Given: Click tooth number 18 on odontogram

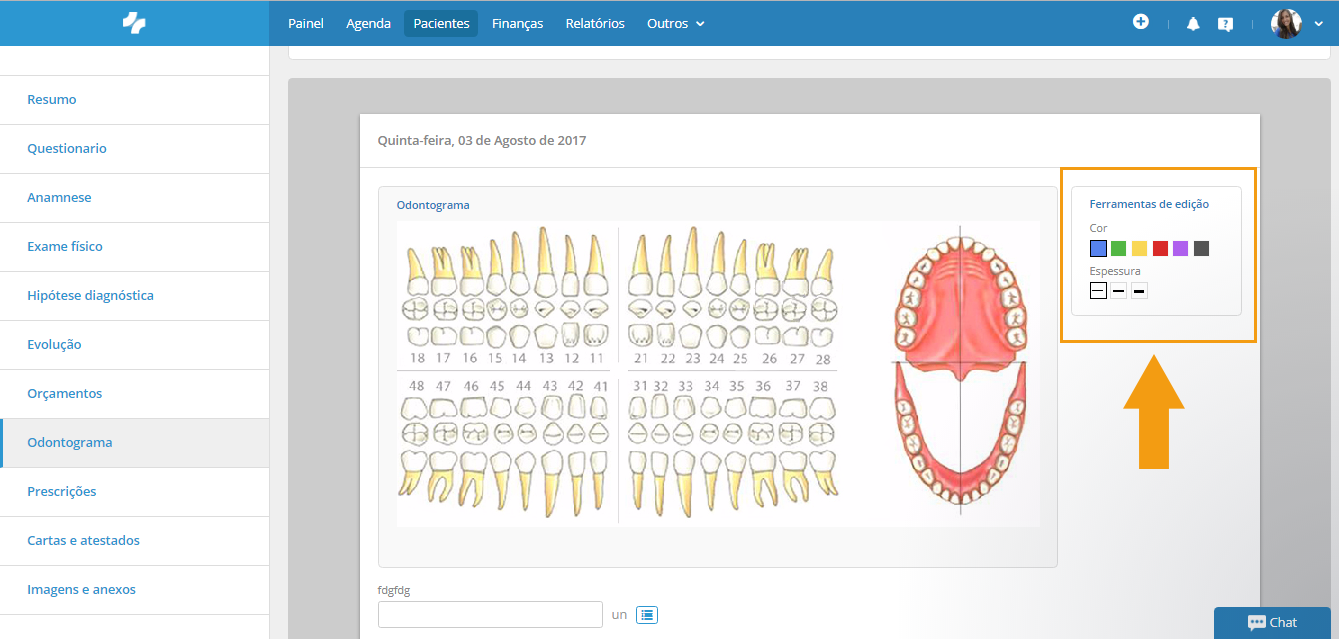Looking at the screenshot, I should pyautogui.click(x=417, y=358).
